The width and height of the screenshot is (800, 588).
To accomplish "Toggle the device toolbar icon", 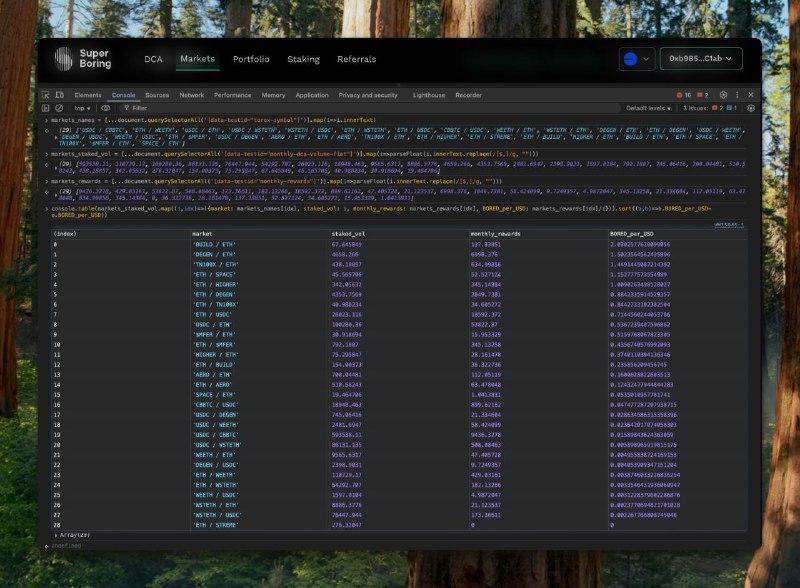I will pos(60,95).
